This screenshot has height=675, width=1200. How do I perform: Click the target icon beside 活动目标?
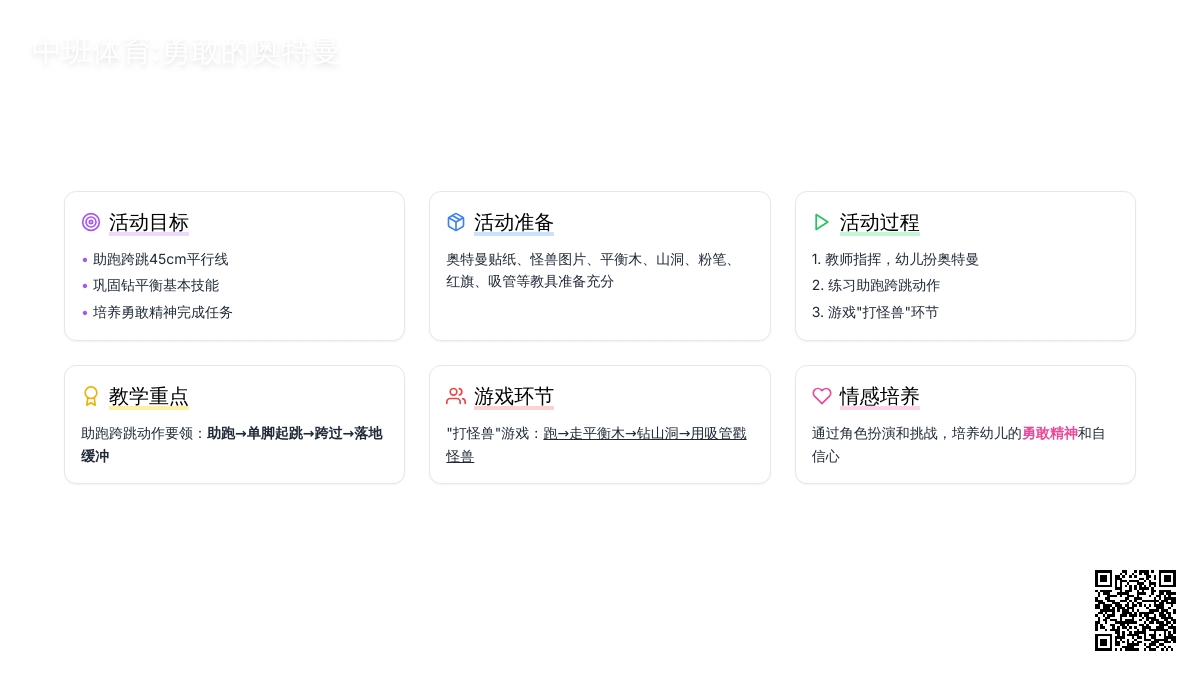(x=91, y=222)
